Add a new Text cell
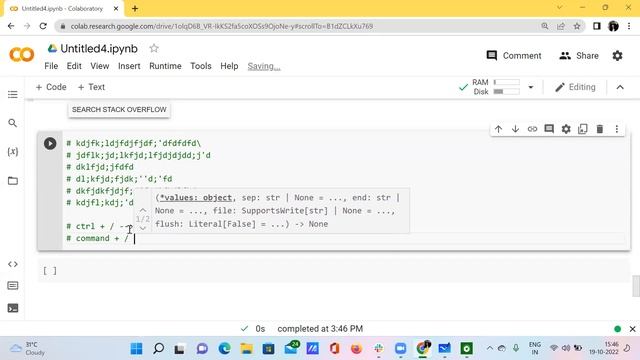The height and width of the screenshot is (360, 640). pos(91,87)
